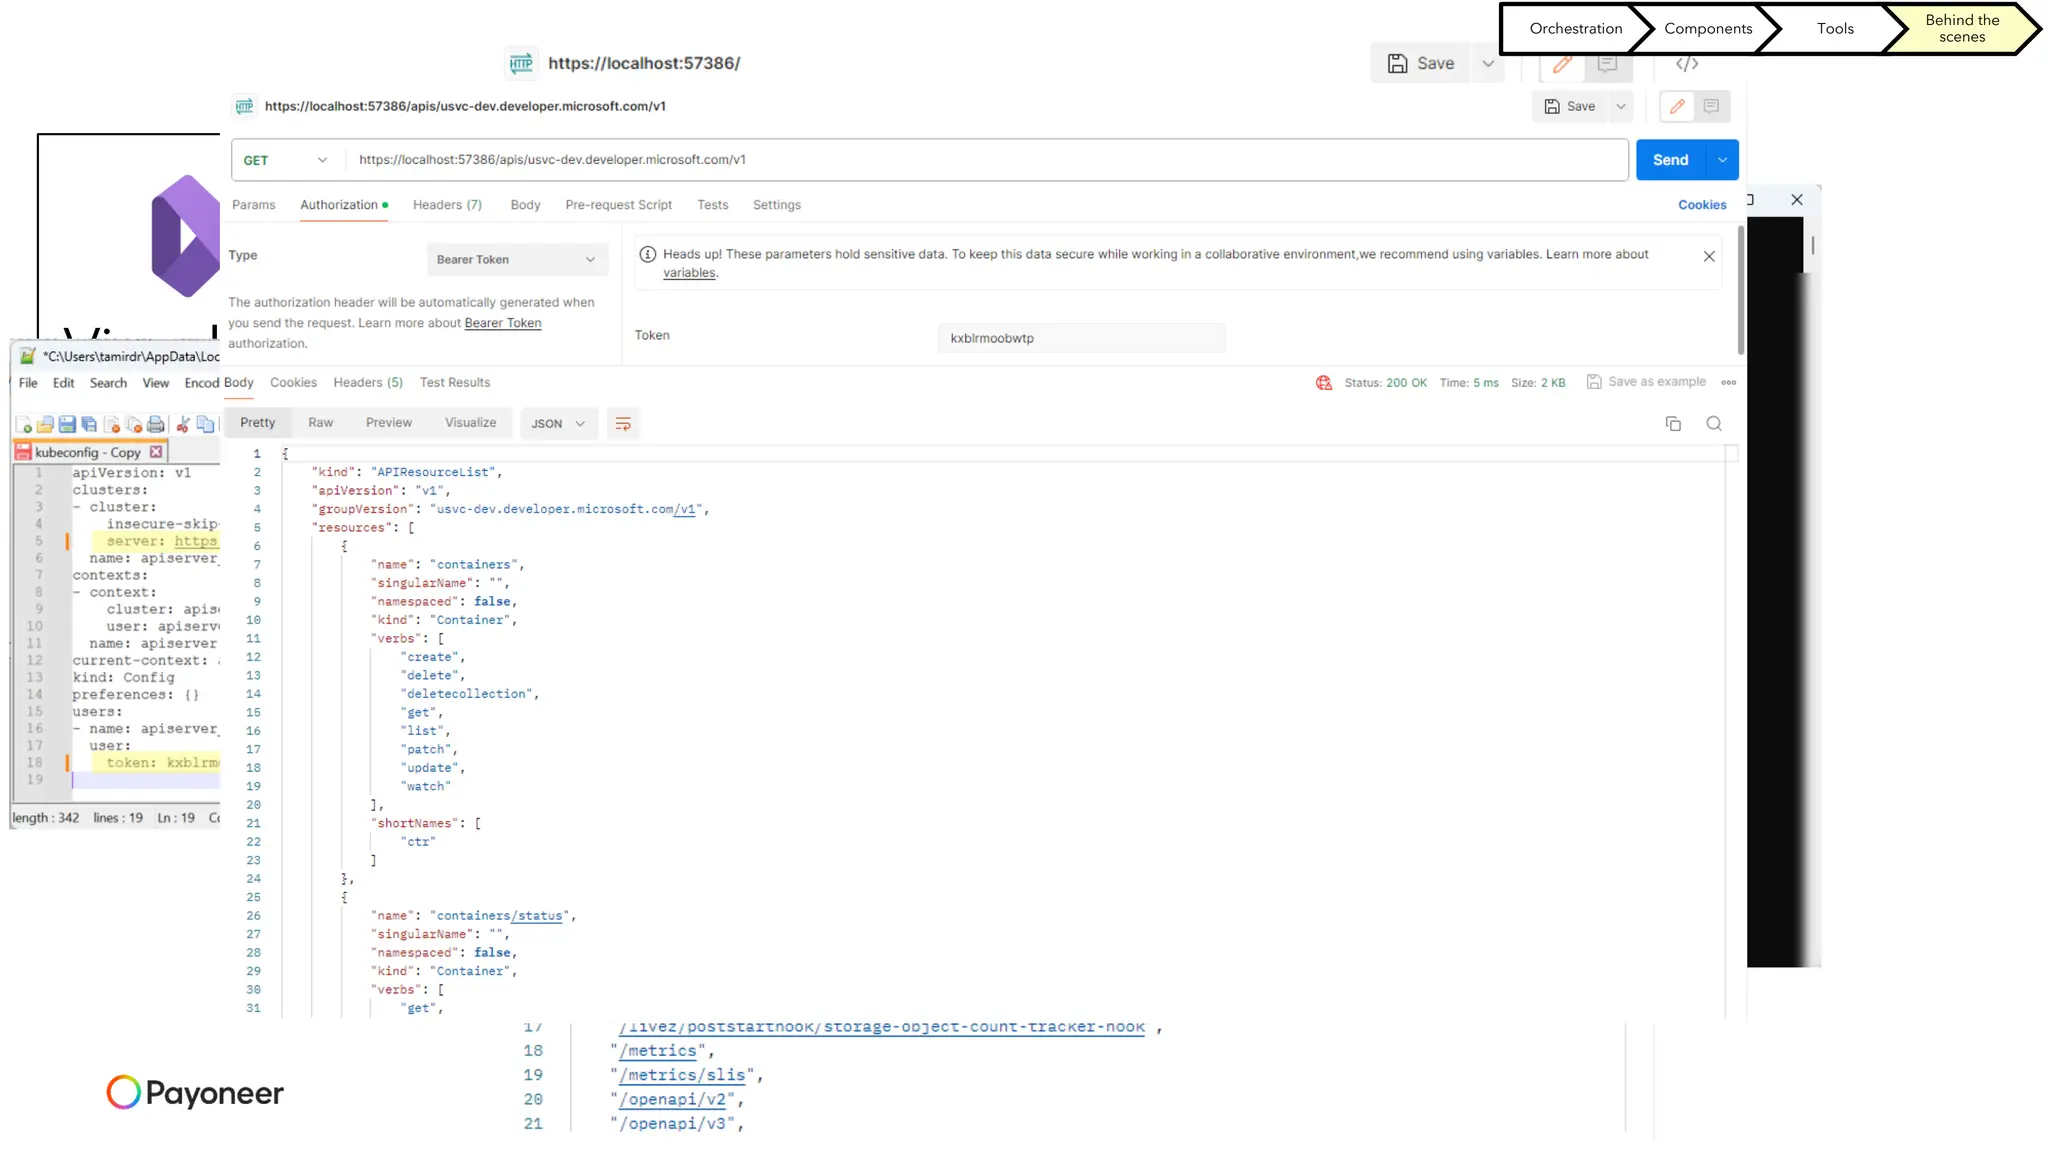Open the JSON format dropdown
Viewport: 2048px width, 1152px height.
point(558,424)
